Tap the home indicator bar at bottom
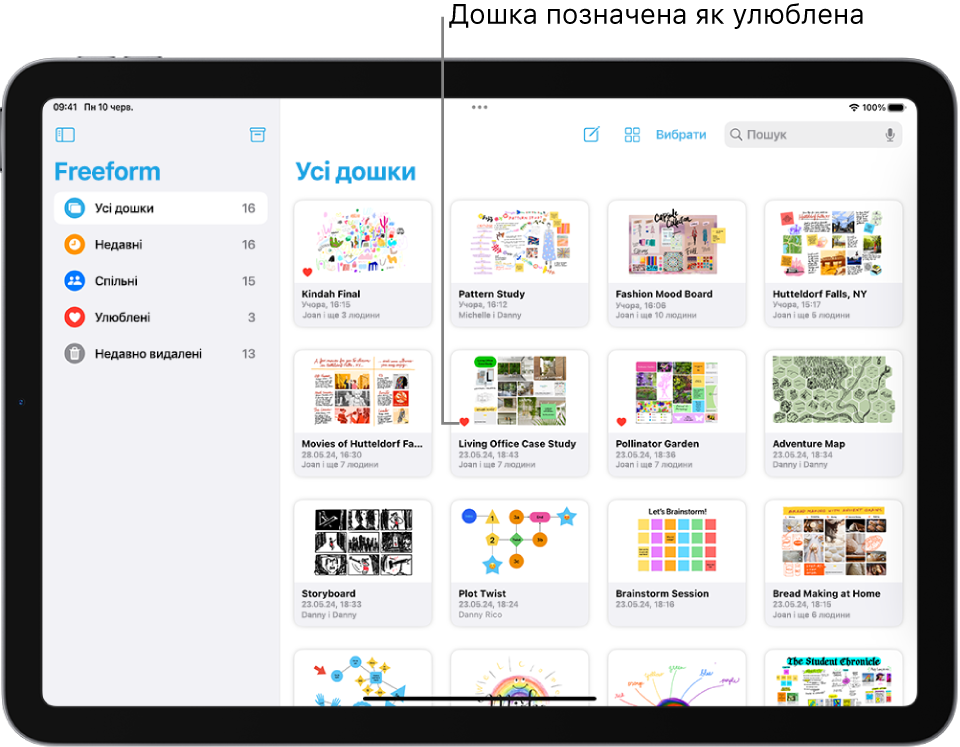The width and height of the screenshot is (960, 747). pyautogui.click(x=479, y=699)
